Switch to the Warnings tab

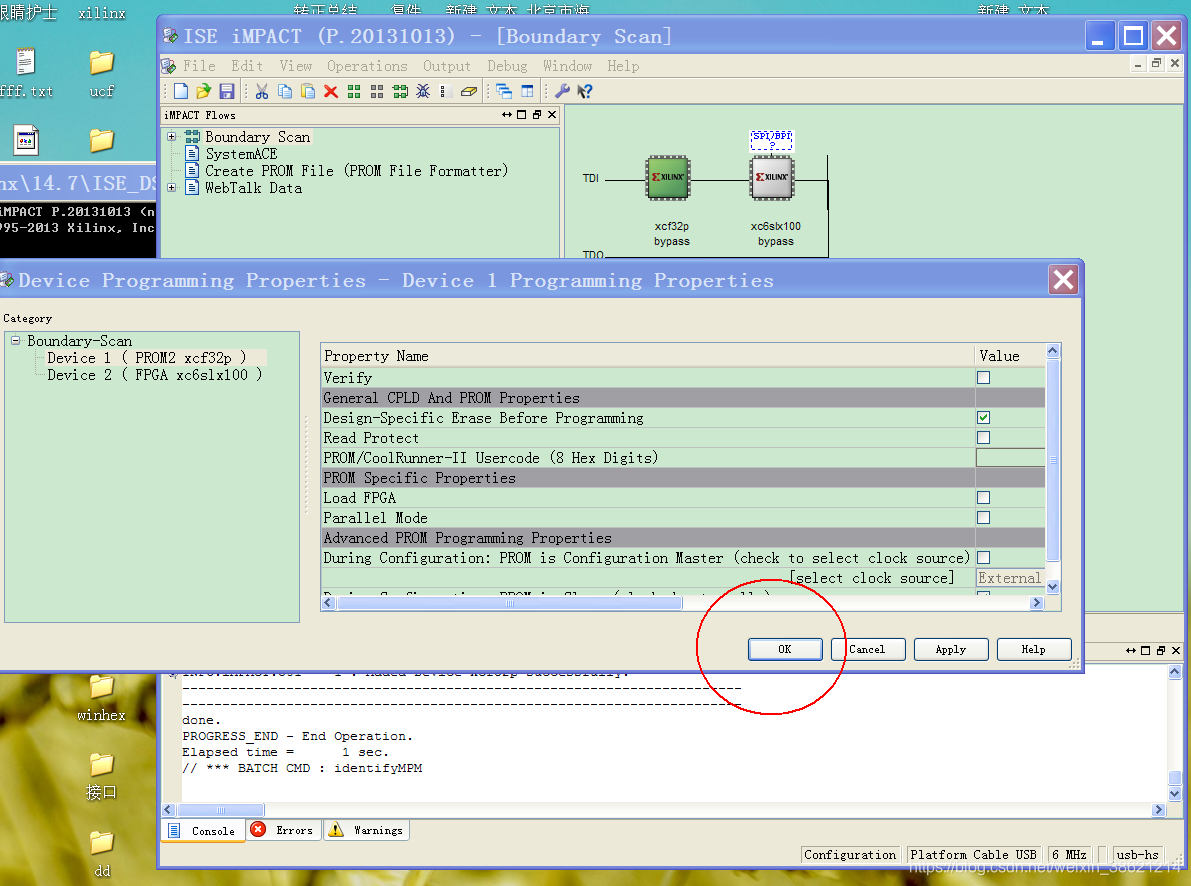click(x=367, y=831)
